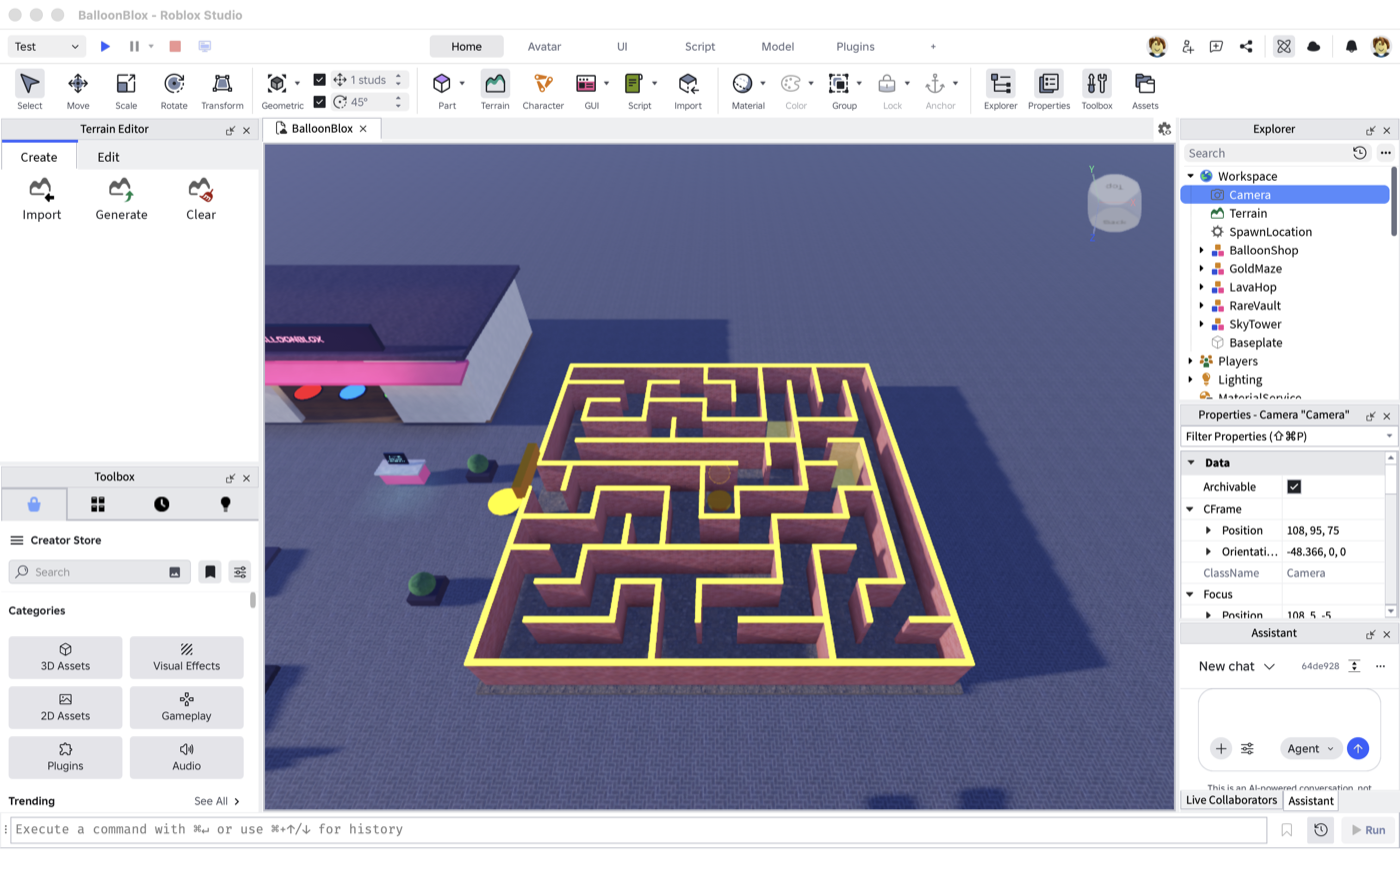1400x878 pixels.
Task: Switch to the Model ribbon tab
Action: [x=777, y=46]
